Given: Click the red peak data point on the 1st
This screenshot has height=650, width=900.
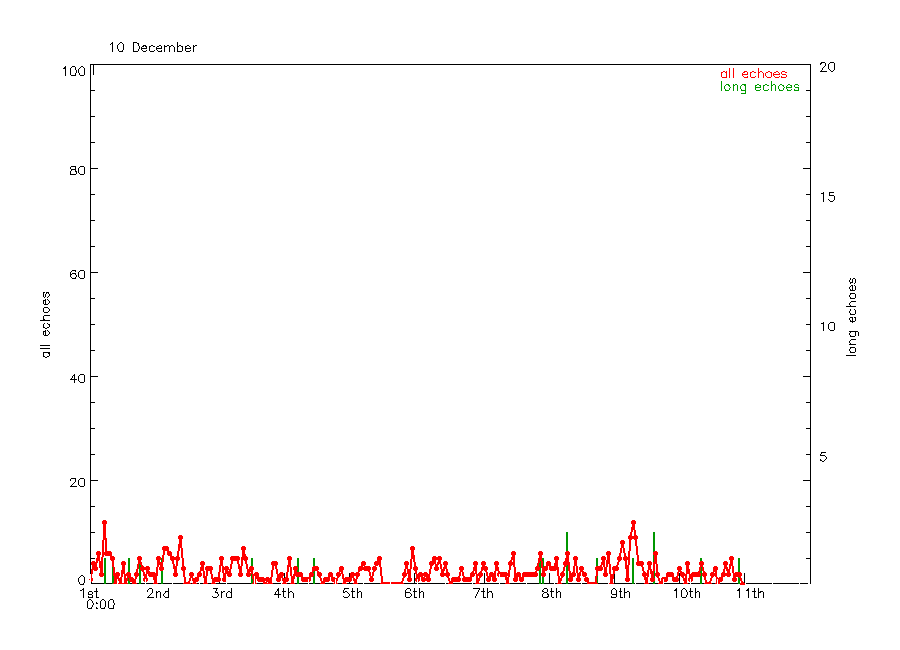Looking at the screenshot, I should click(x=104, y=523).
